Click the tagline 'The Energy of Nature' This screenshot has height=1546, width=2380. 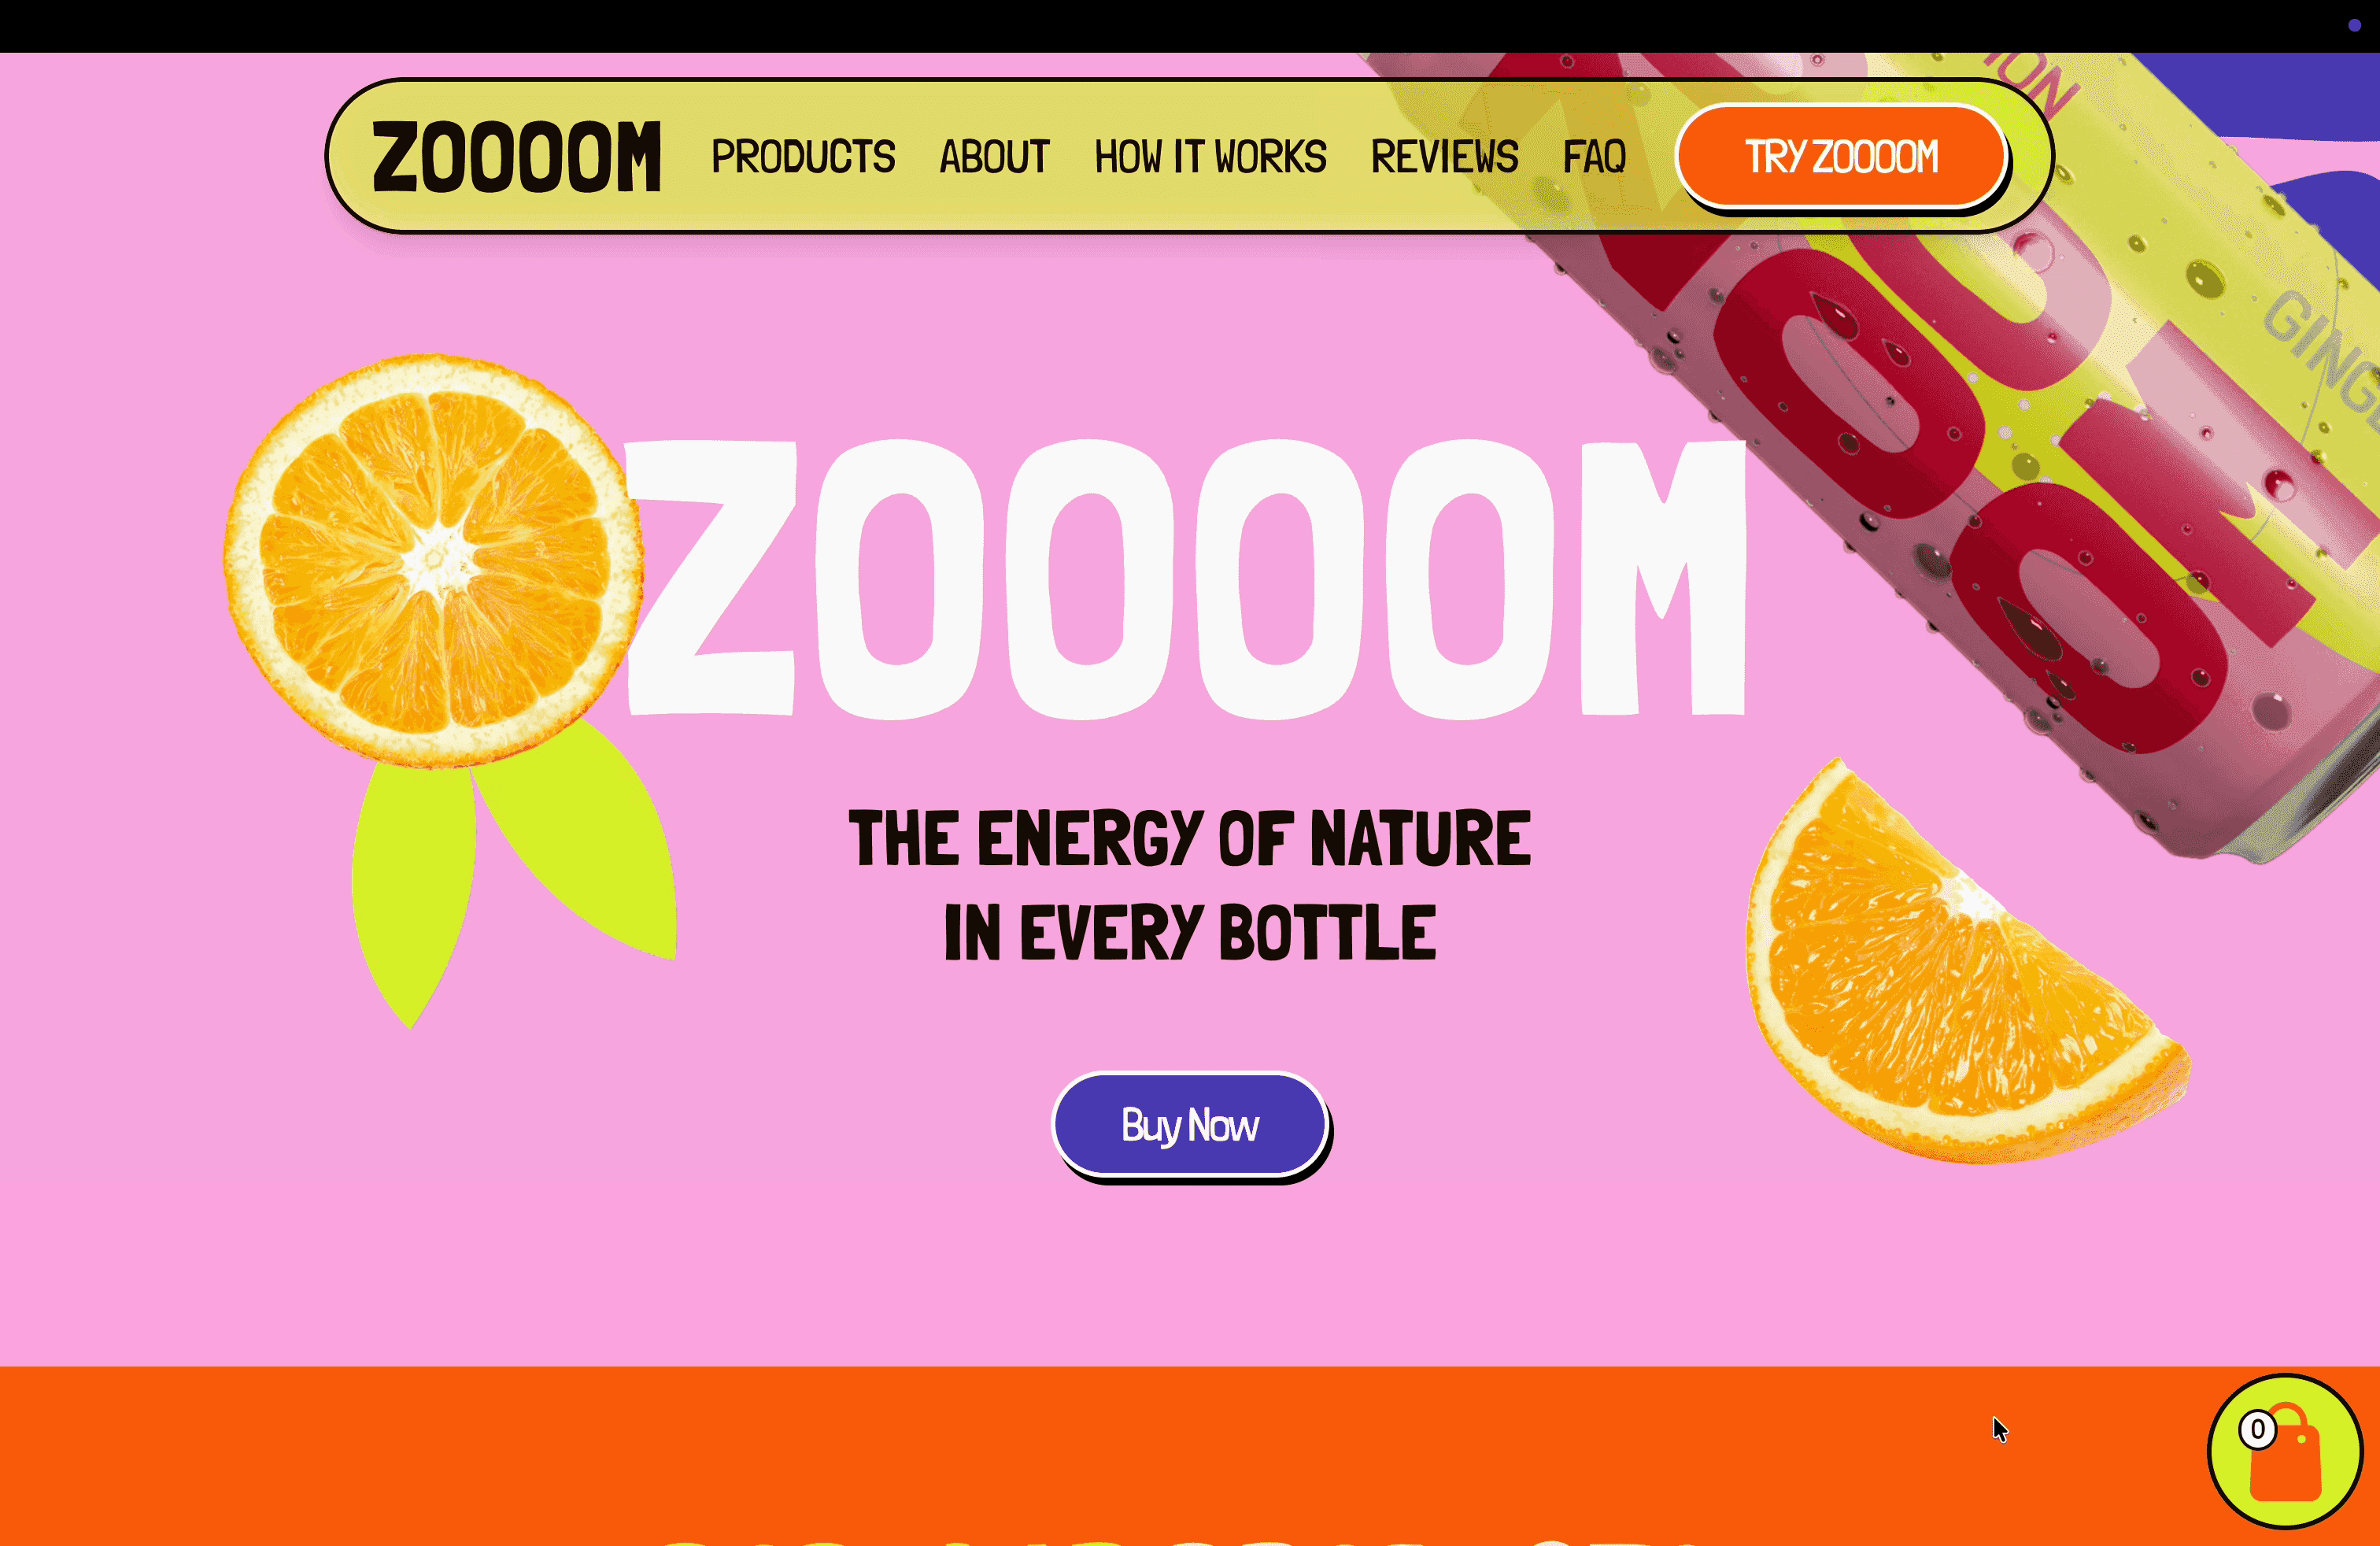click(1189, 838)
